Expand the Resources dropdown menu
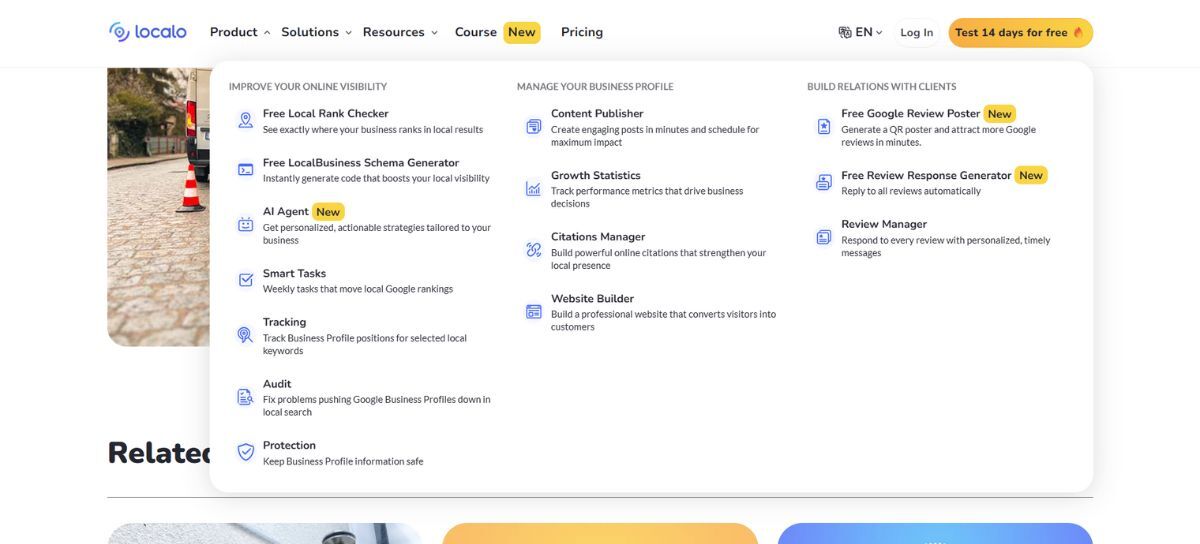The height and width of the screenshot is (544, 1200). [400, 32]
